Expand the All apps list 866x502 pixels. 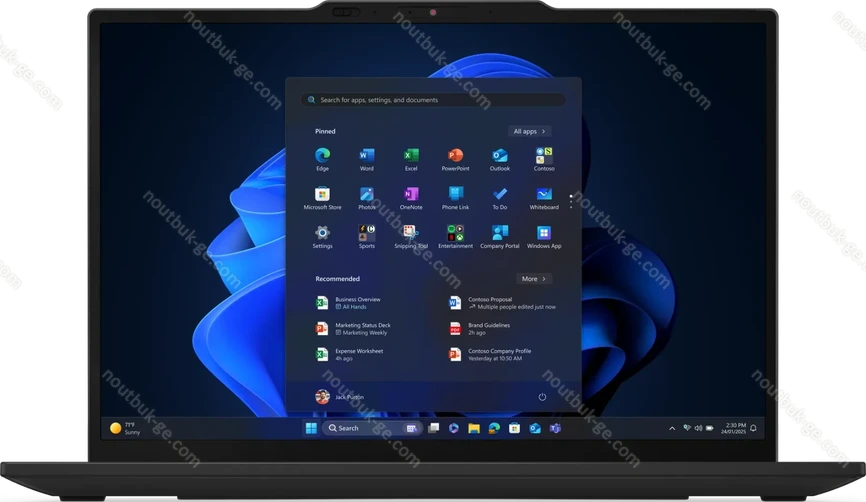530,131
